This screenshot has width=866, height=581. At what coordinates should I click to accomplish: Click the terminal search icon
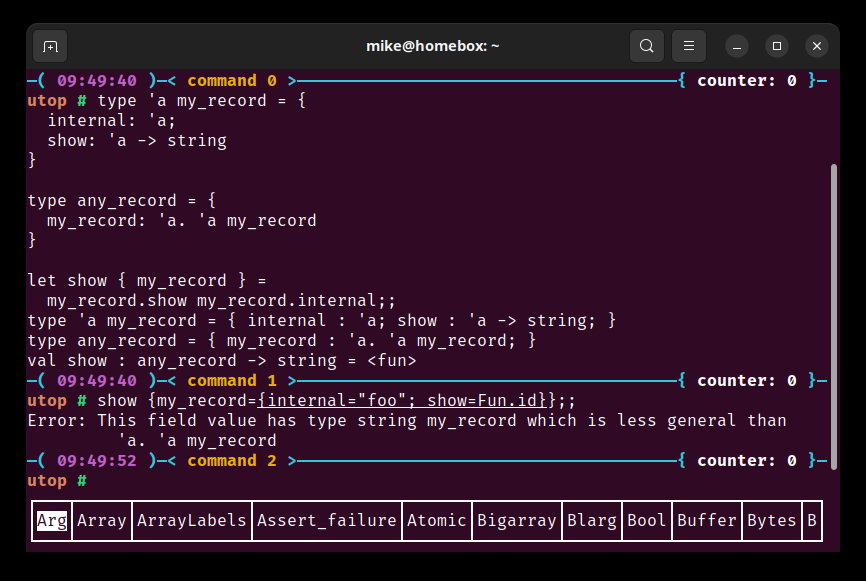coord(647,46)
